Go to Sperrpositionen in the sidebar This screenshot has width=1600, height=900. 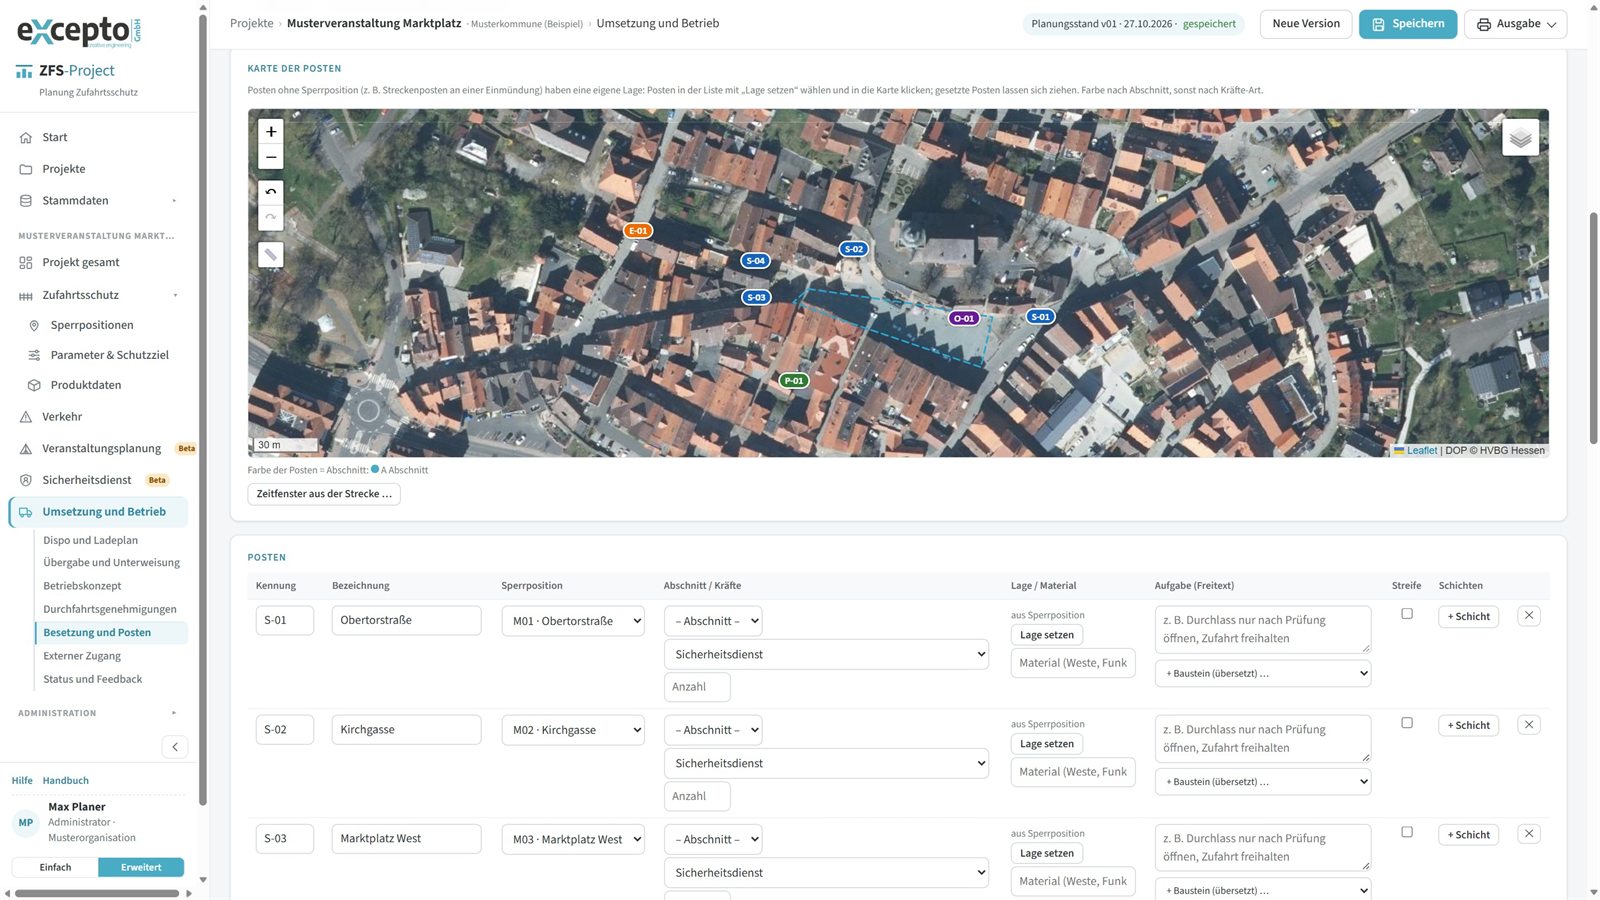[x=92, y=325]
